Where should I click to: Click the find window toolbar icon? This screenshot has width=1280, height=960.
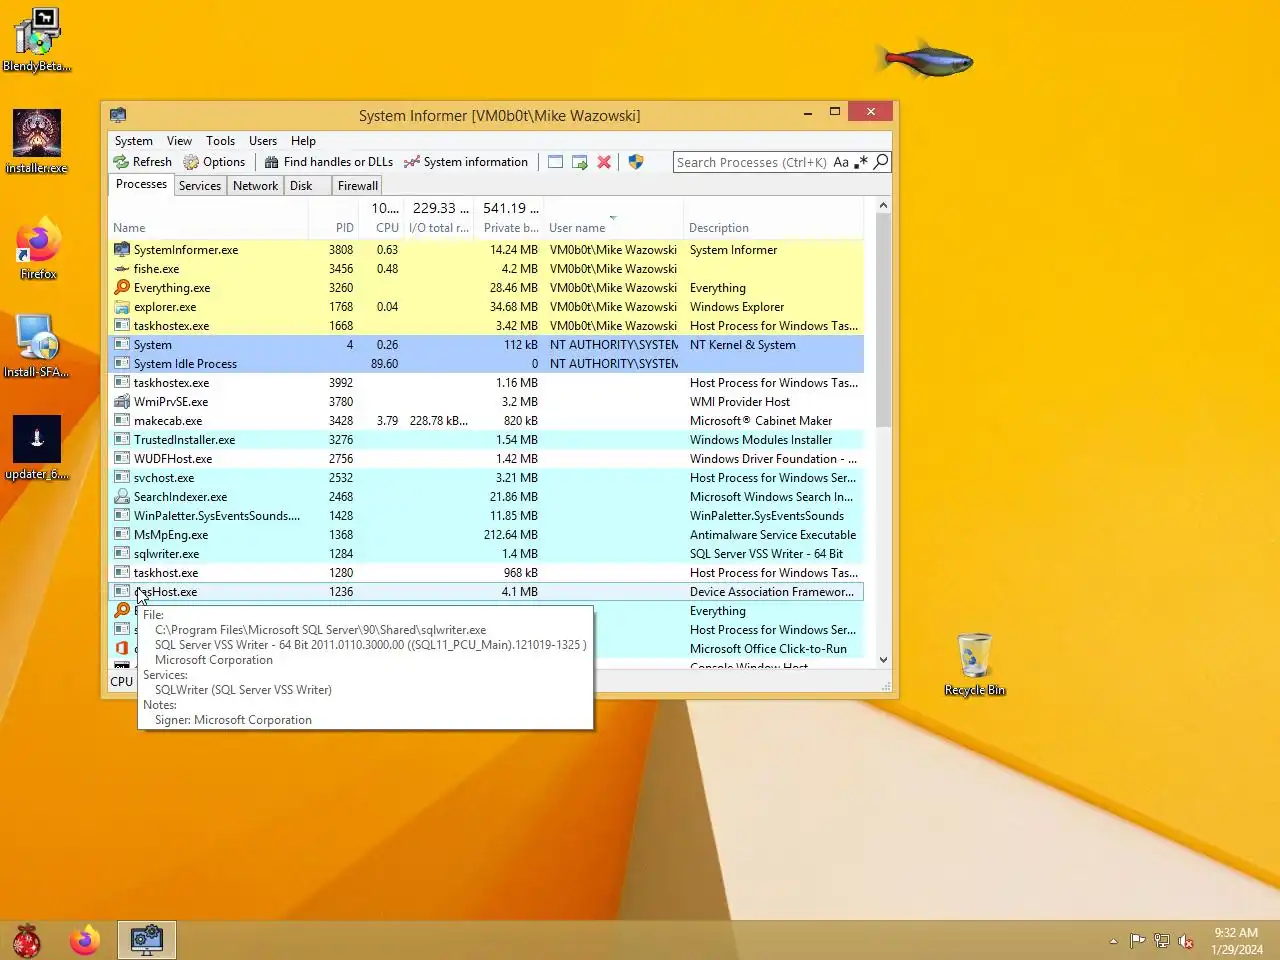pos(555,162)
